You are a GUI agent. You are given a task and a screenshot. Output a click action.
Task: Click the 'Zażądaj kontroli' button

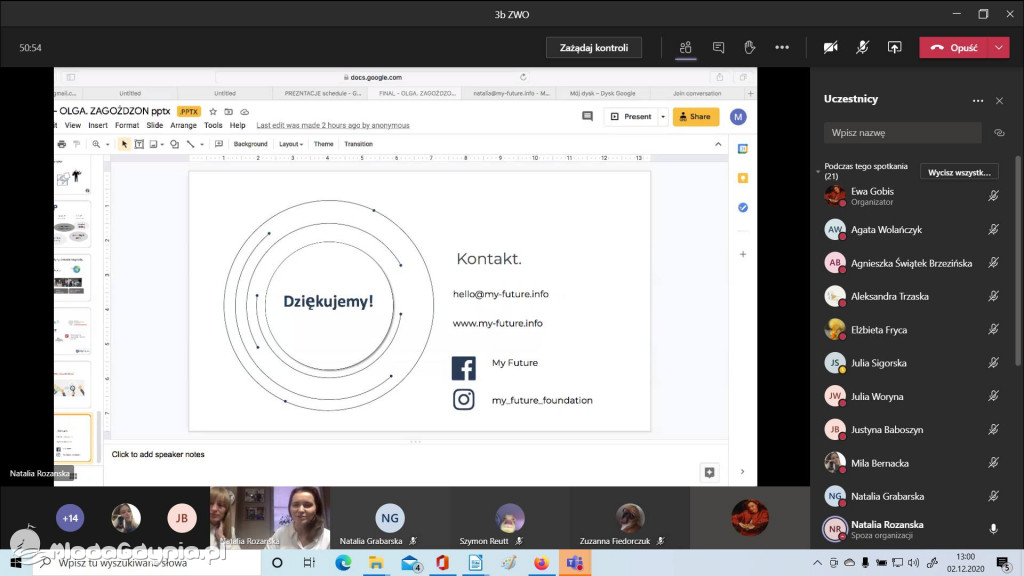coord(593,47)
